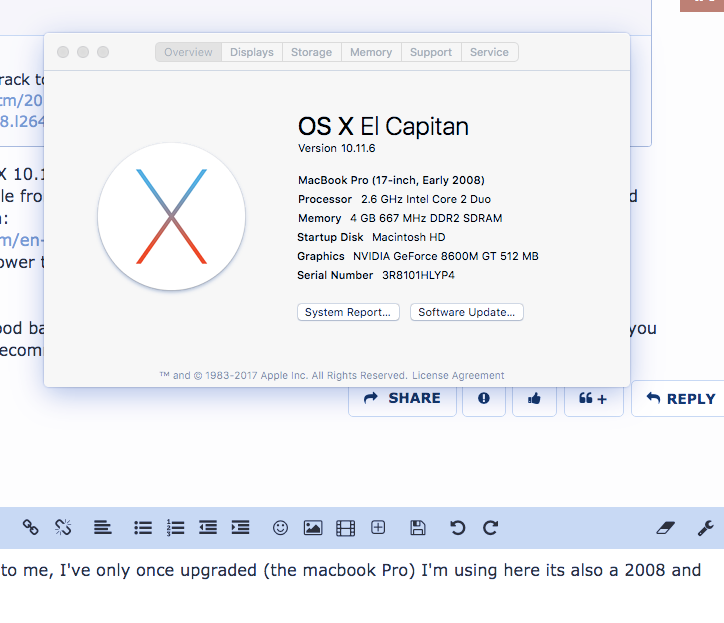The image size is (724, 623).
Task: Click the MacBook Pro model text
Action: coord(391,180)
